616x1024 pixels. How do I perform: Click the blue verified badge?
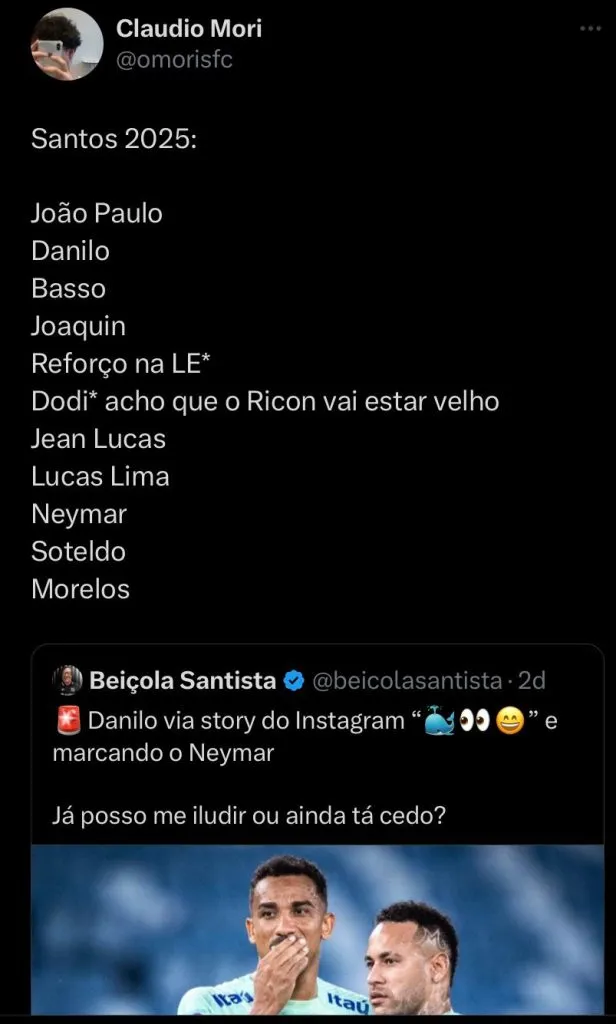294,682
